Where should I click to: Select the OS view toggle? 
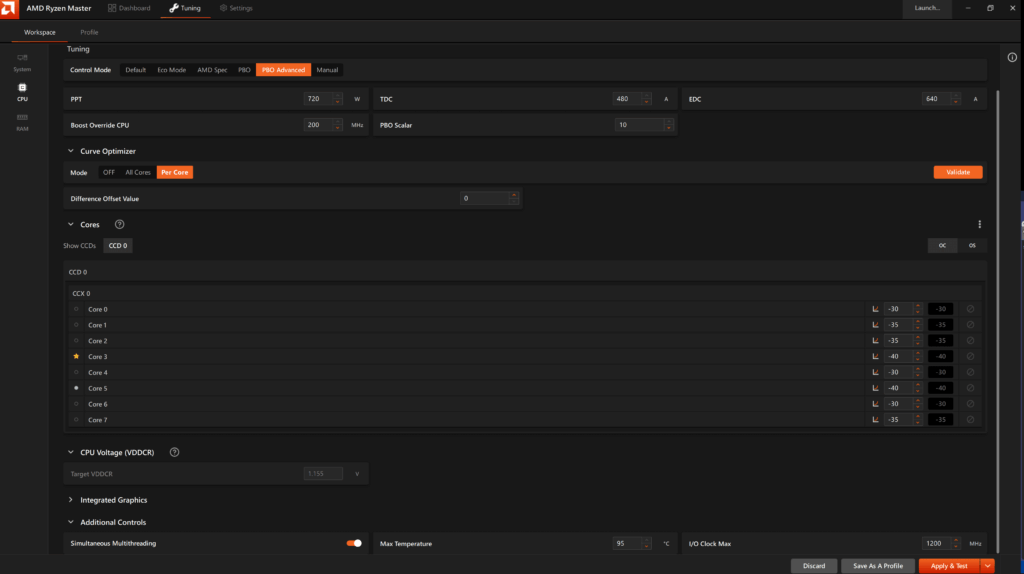click(972, 246)
